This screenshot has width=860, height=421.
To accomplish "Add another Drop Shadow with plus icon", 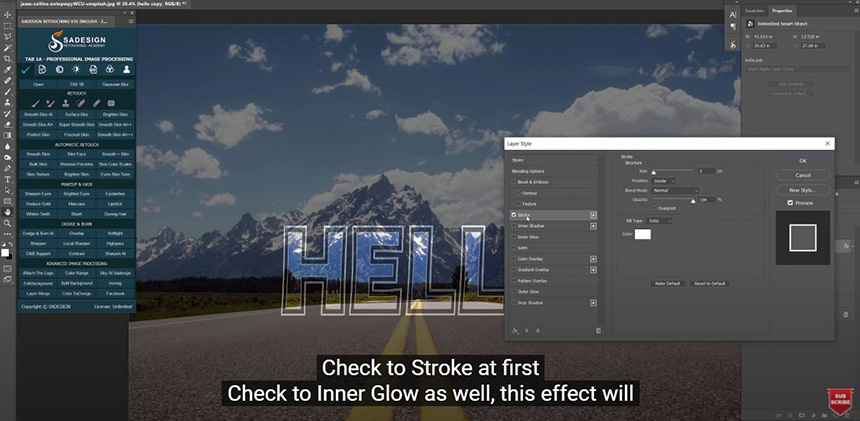I will [593, 303].
